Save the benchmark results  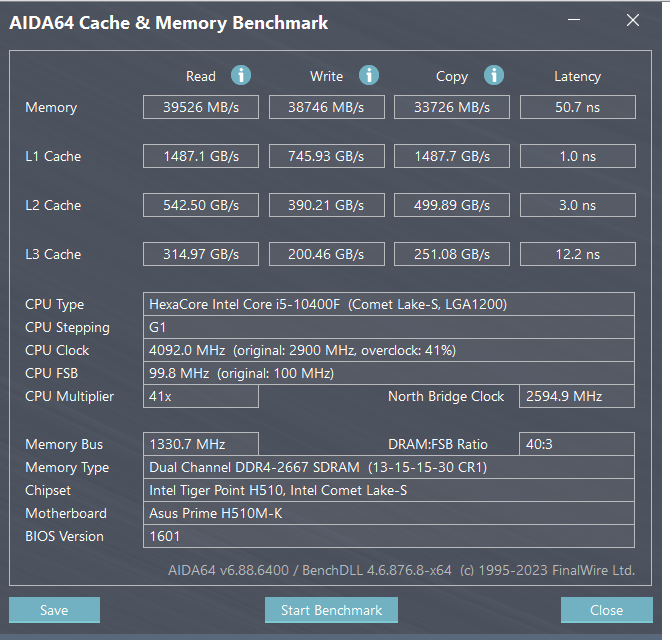coord(54,610)
